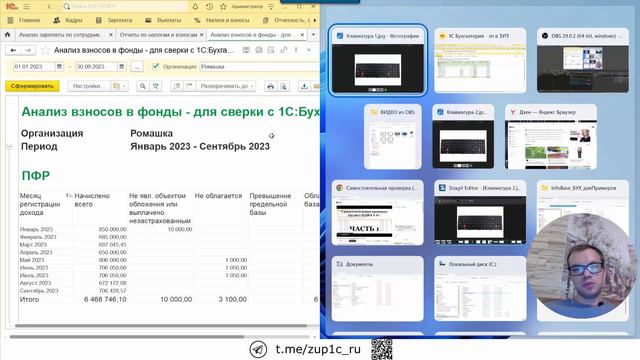Click the report header icon left of the link
The image size is (640, 360).
point(271,50)
